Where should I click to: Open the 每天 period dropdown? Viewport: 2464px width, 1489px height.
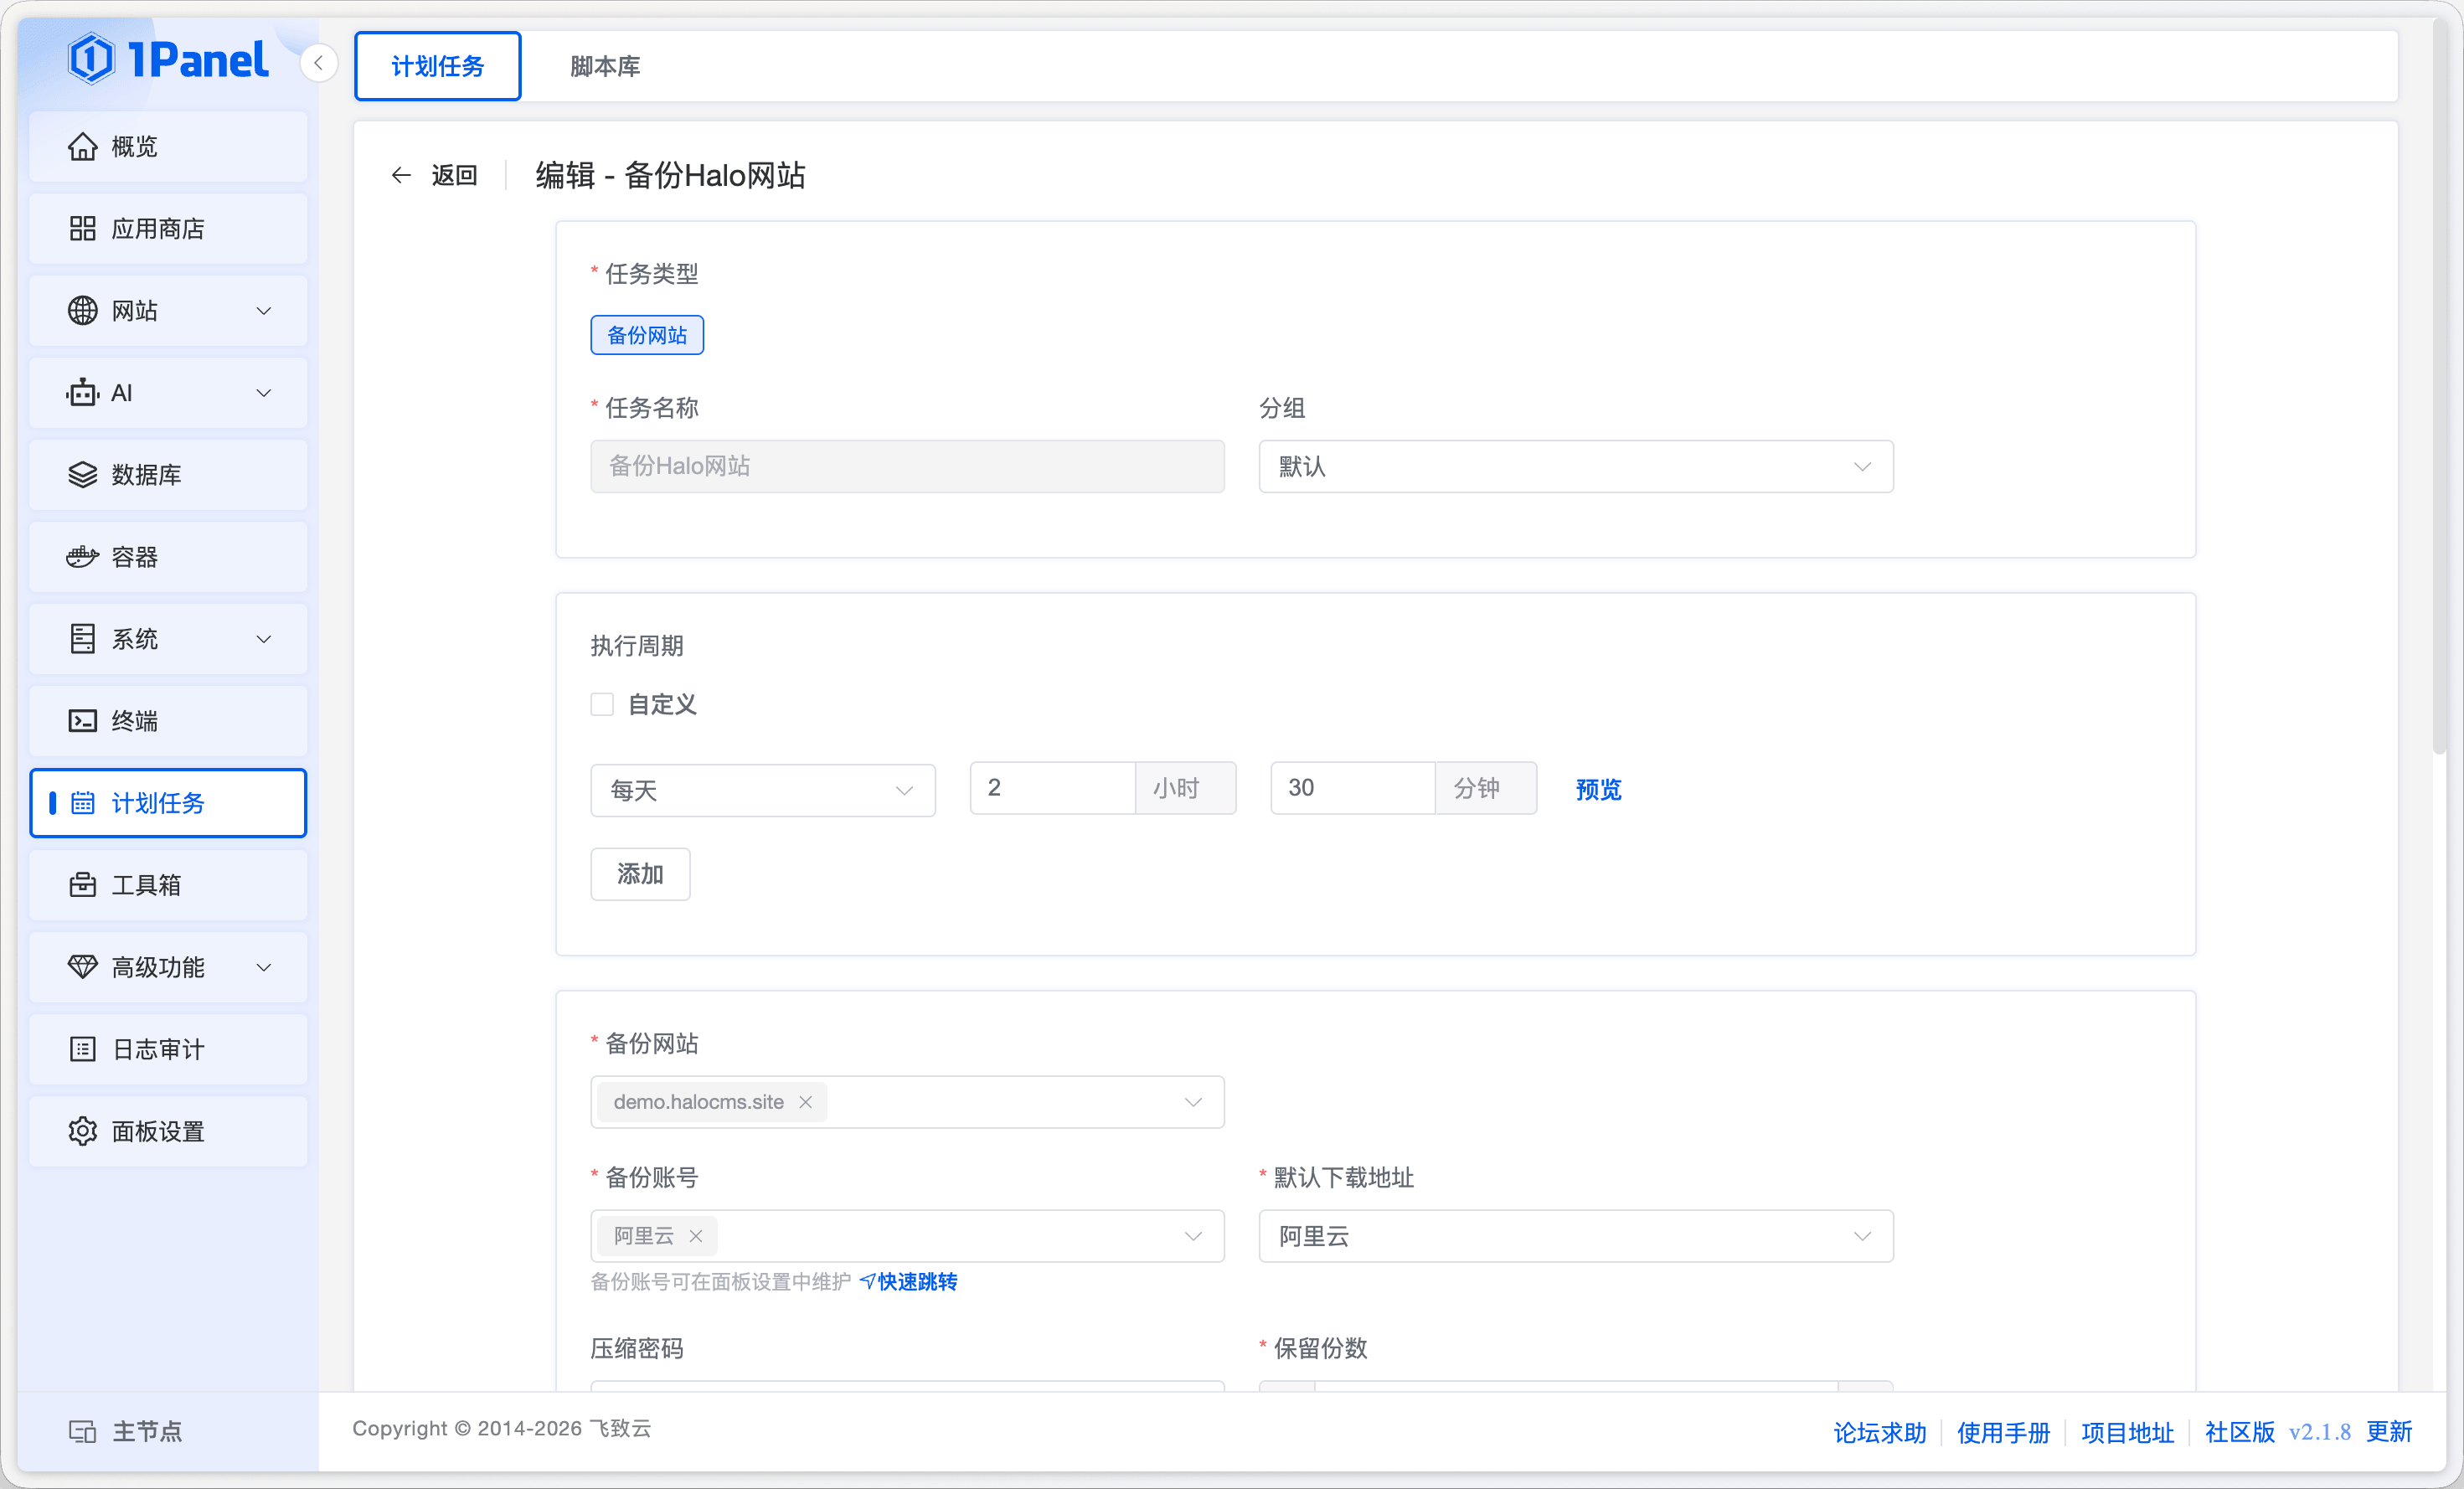click(x=762, y=790)
